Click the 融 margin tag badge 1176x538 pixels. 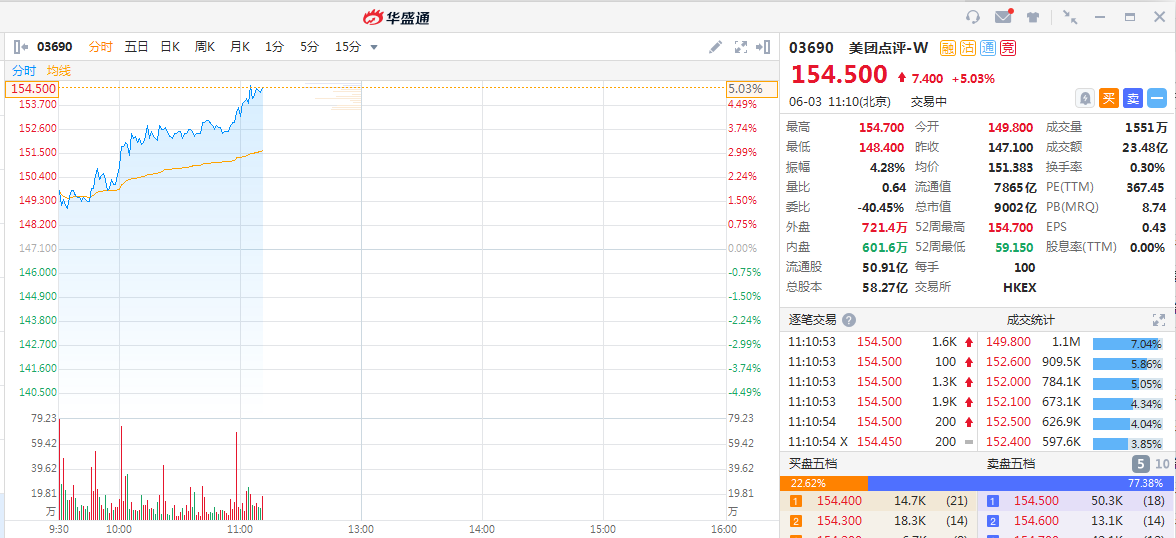click(x=947, y=48)
